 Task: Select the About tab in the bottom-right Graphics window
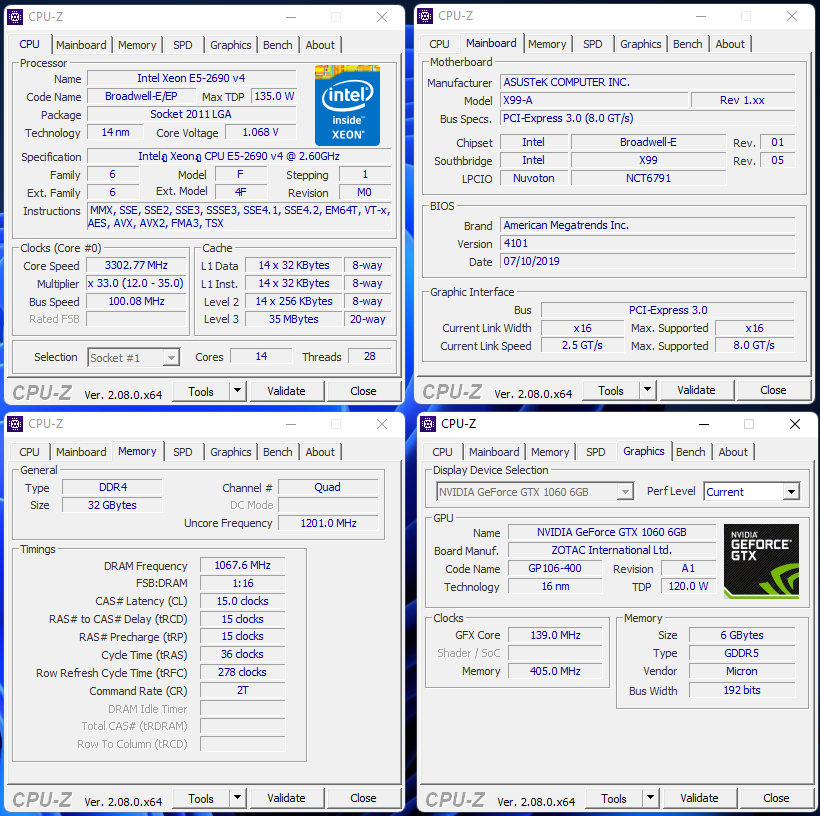tap(733, 452)
